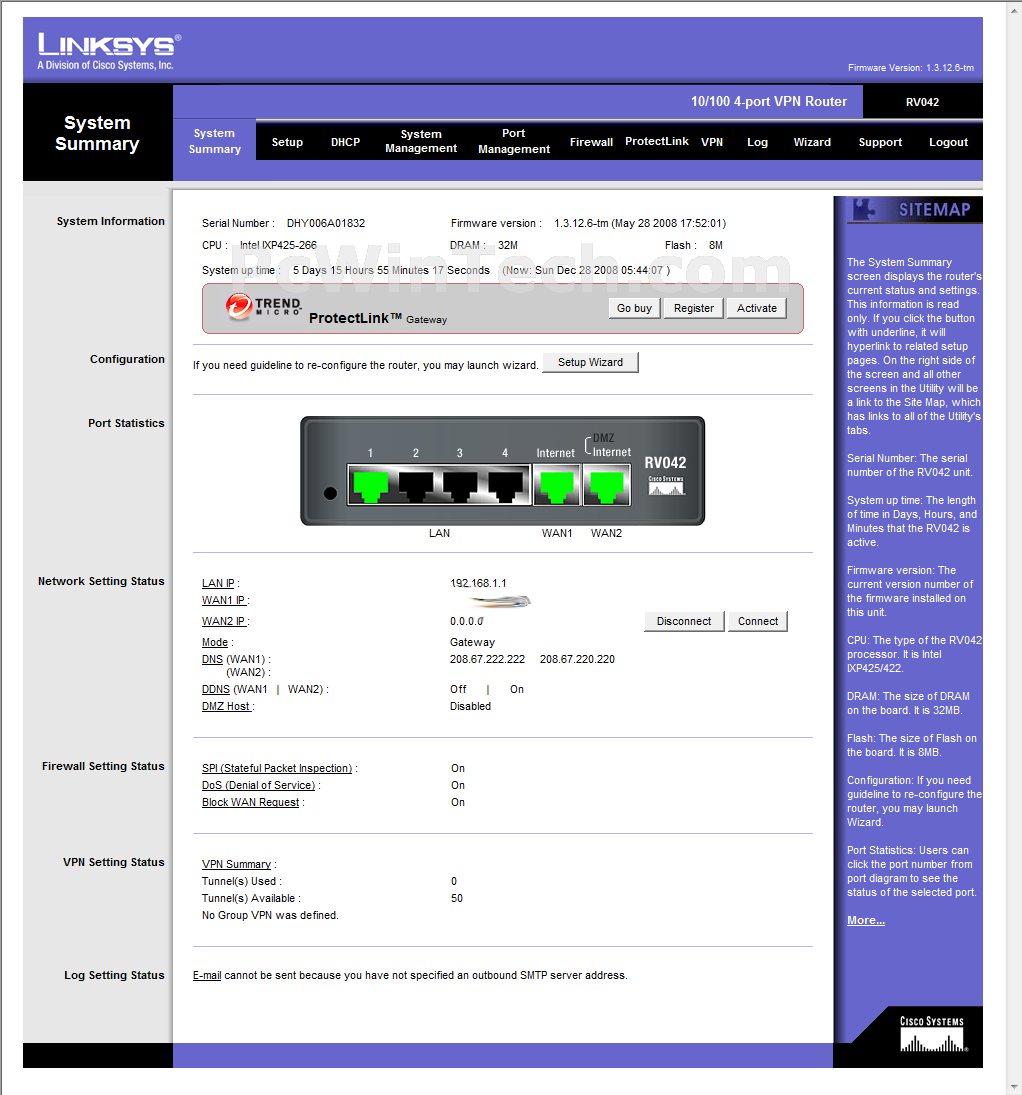Click LAN port 3 icon in diagram

click(460, 485)
